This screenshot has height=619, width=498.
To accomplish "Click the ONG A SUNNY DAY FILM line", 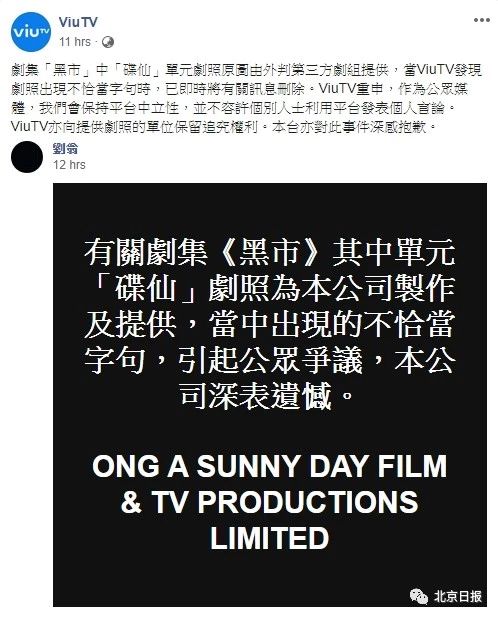I will [x=270, y=466].
